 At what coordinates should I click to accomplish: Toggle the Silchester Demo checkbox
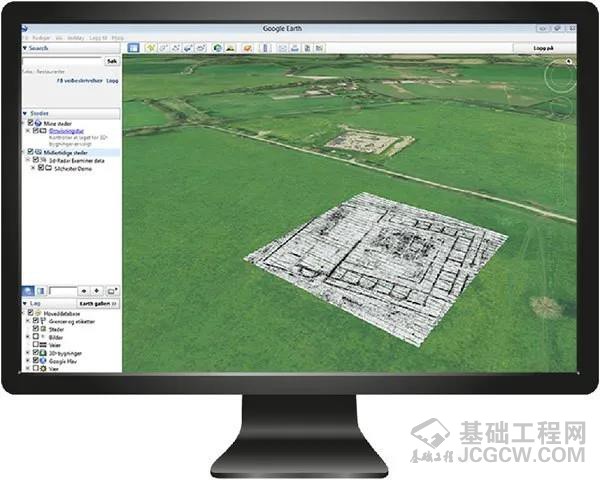[x=41, y=168]
